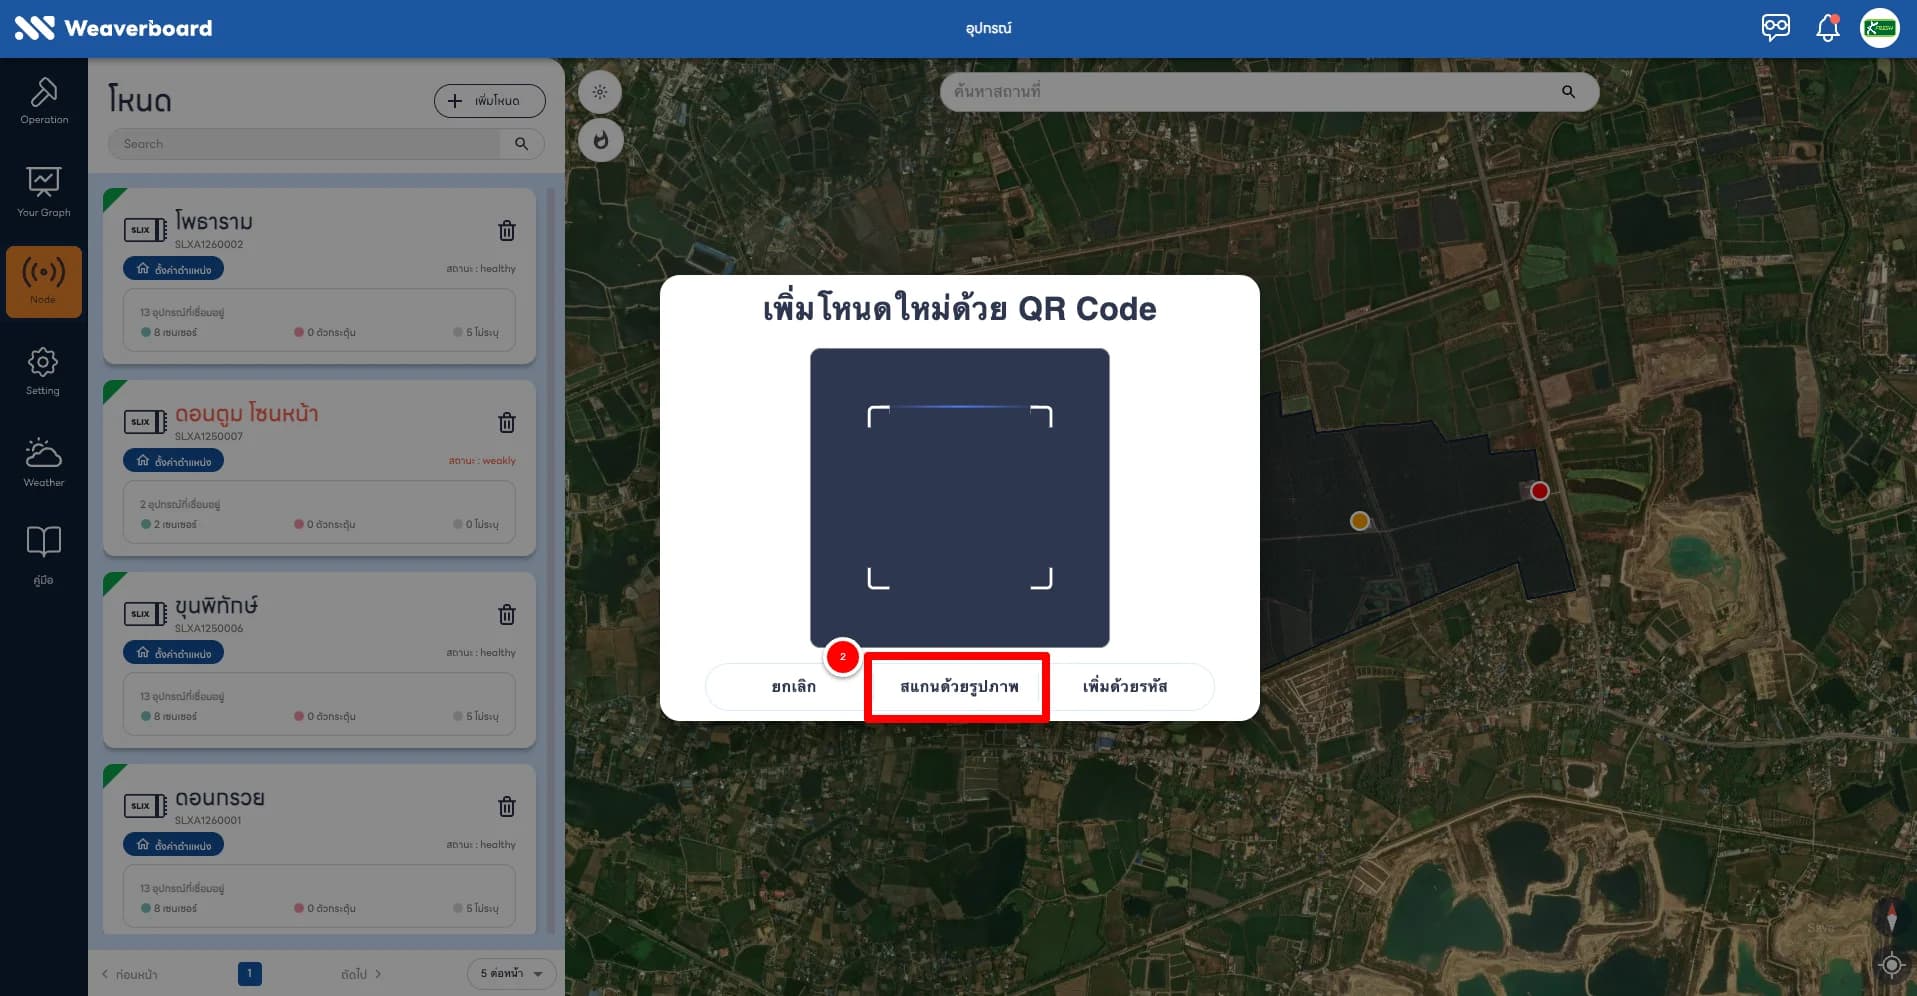Viewport: 1917px width, 996px height.
Task: Click the Weaverboard logo
Action: (113, 28)
